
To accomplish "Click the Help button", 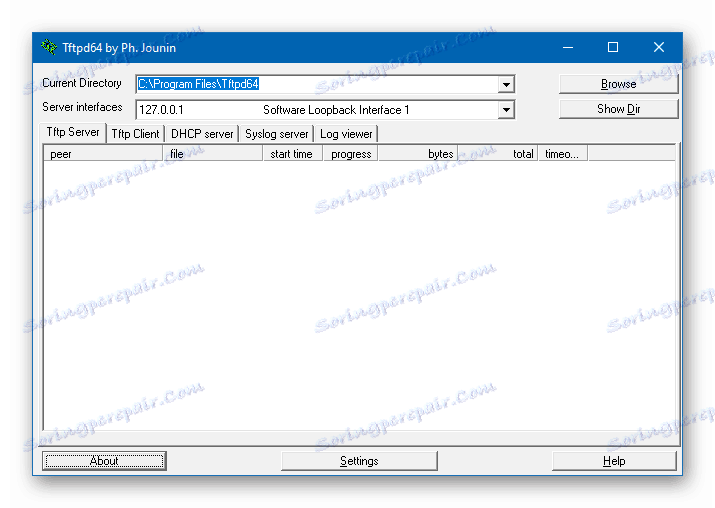I will pos(614,461).
